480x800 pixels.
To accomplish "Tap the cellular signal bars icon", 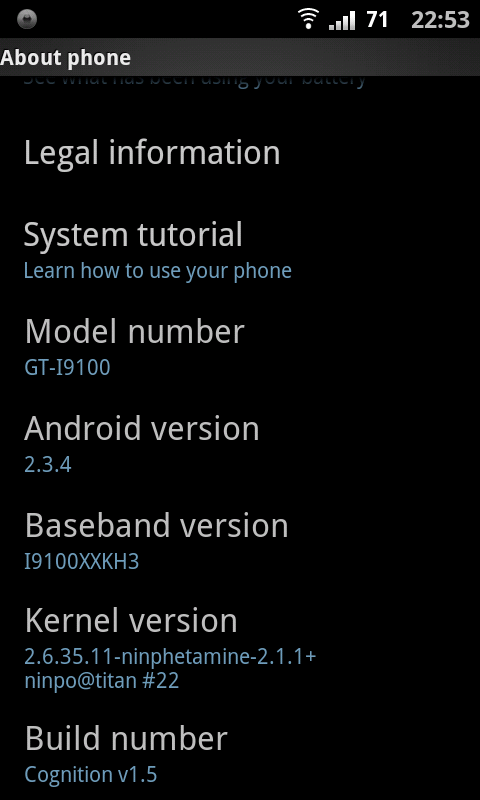I will [x=342, y=21].
